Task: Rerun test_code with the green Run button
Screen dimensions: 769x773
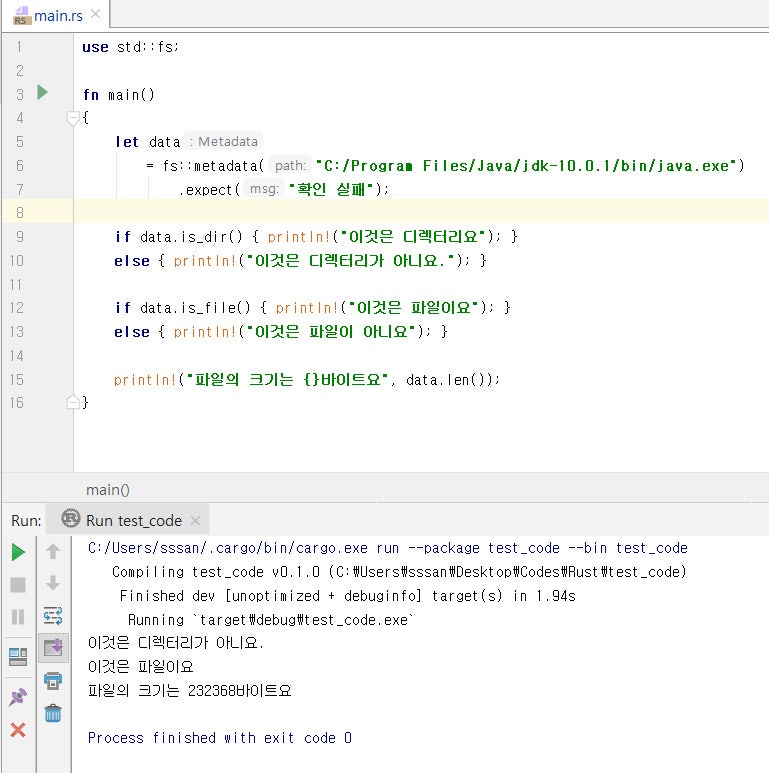Action: [x=18, y=552]
